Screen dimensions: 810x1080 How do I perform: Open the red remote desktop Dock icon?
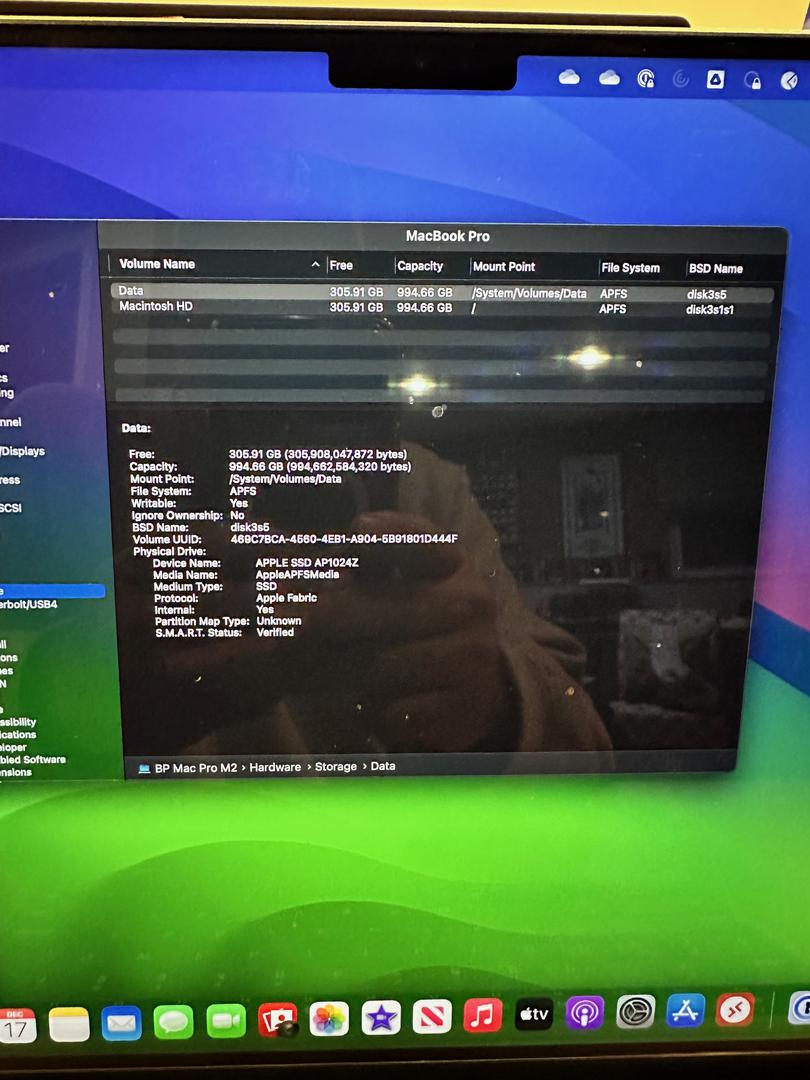point(735,1009)
